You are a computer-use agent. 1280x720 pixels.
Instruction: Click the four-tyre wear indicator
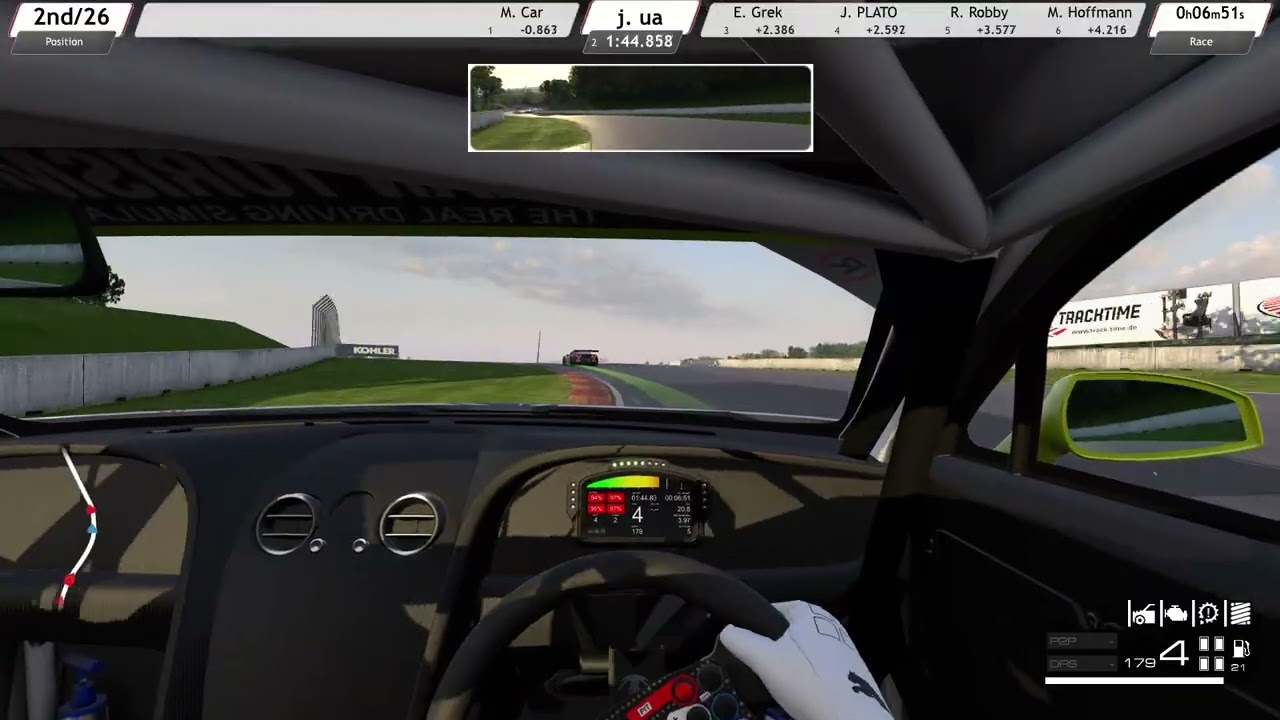coord(1211,654)
